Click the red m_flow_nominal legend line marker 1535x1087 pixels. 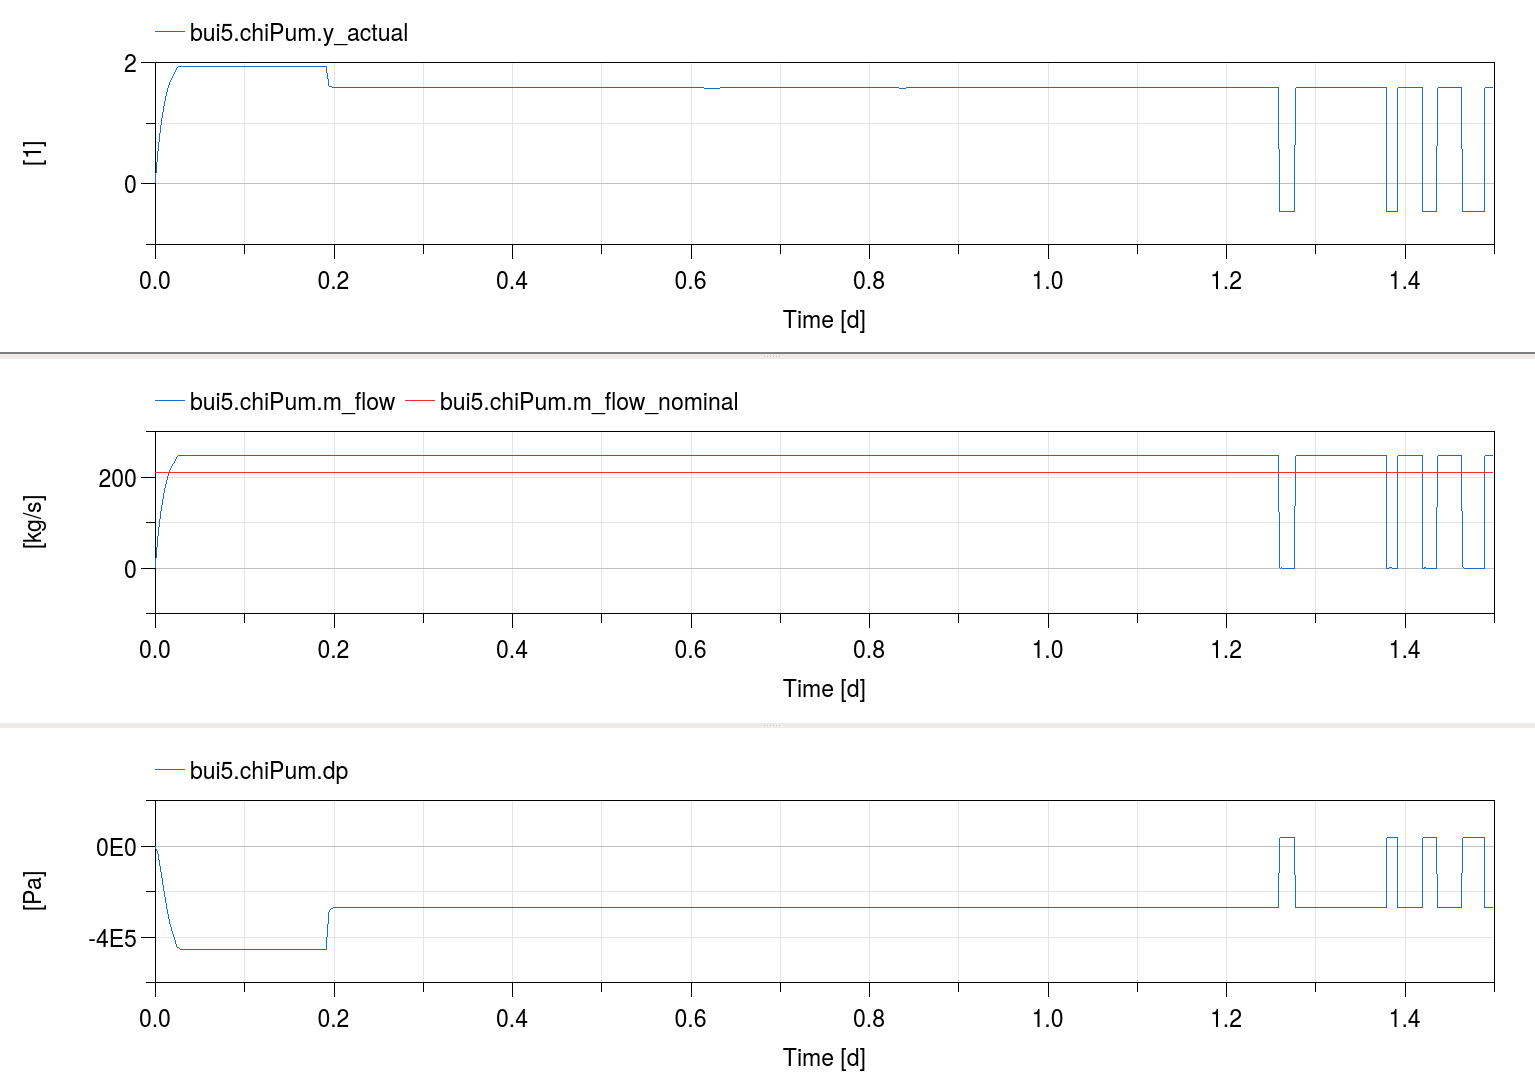pos(421,402)
